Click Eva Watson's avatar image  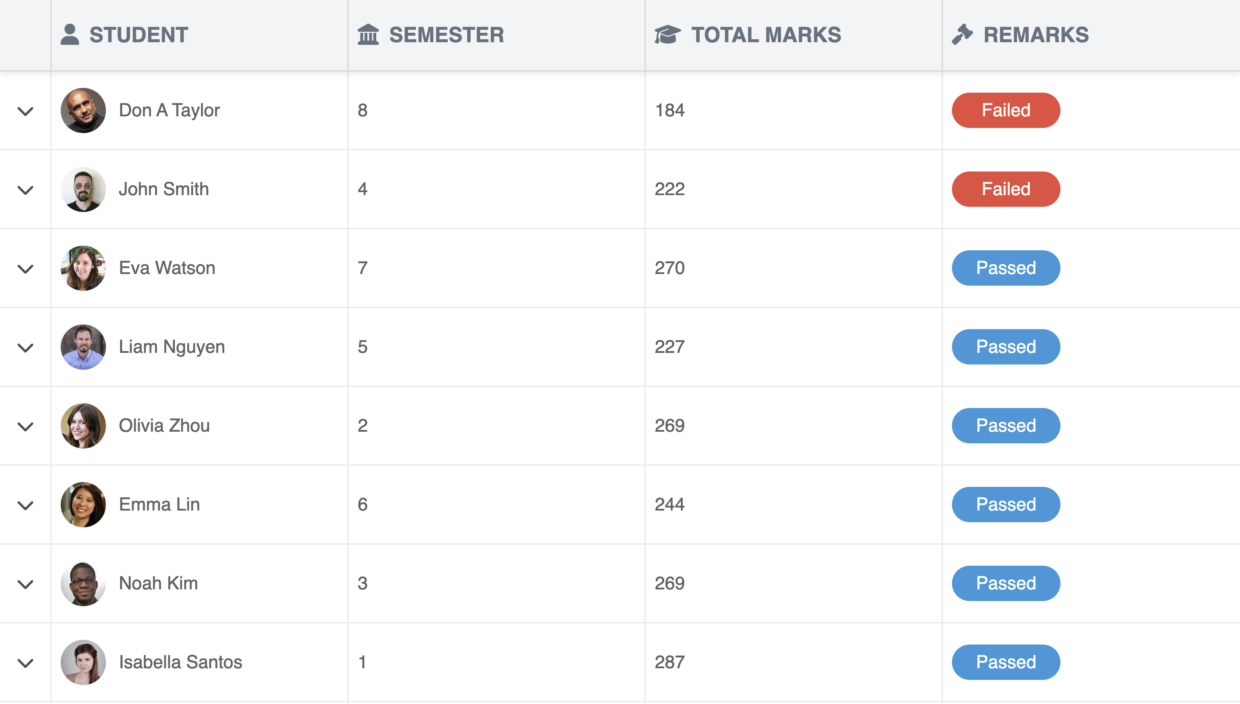pyautogui.click(x=83, y=268)
